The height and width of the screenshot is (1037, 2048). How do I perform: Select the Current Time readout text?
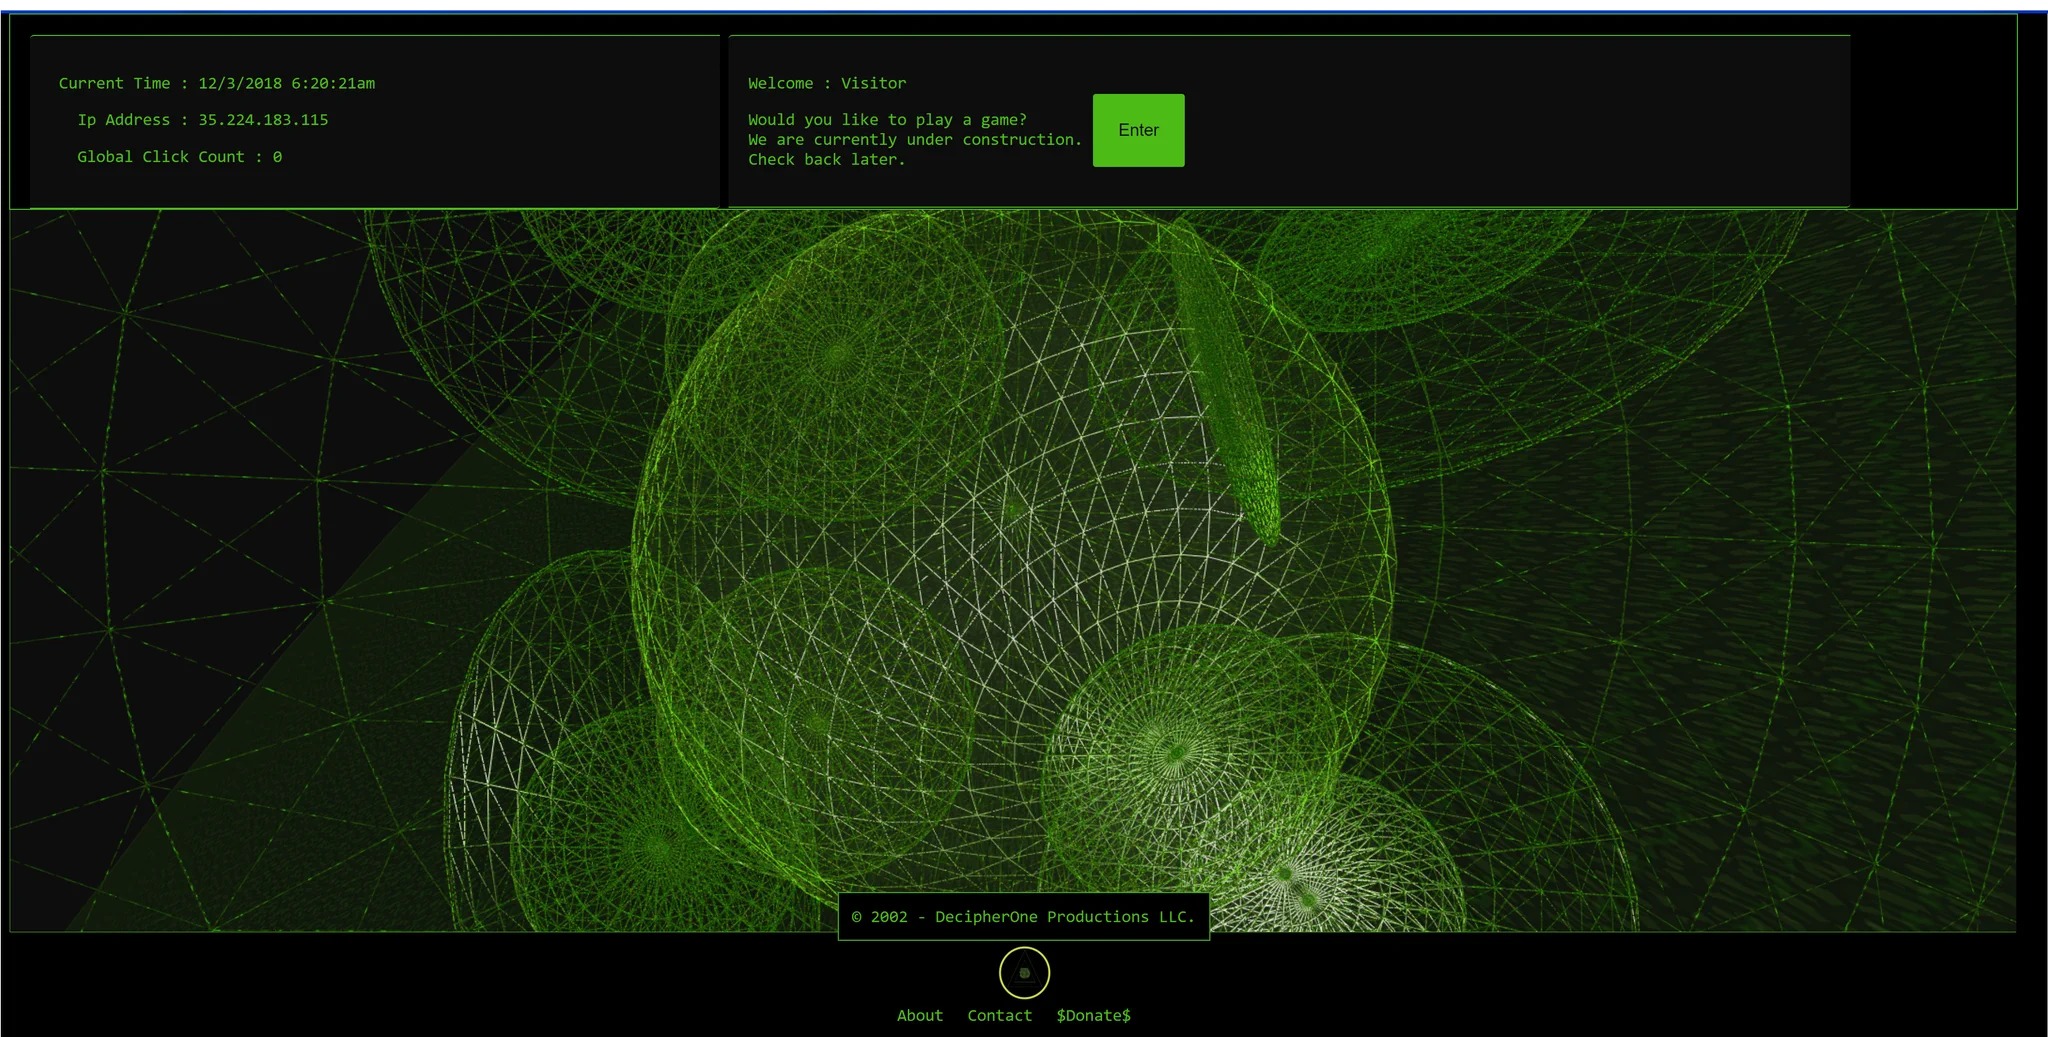(x=217, y=83)
